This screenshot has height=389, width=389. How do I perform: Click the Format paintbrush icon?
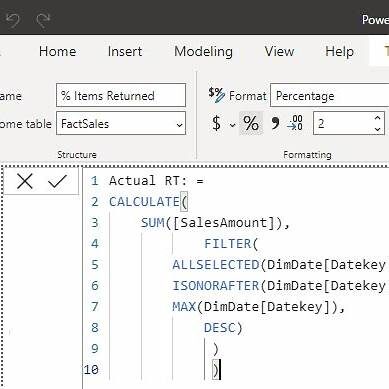click(216, 95)
